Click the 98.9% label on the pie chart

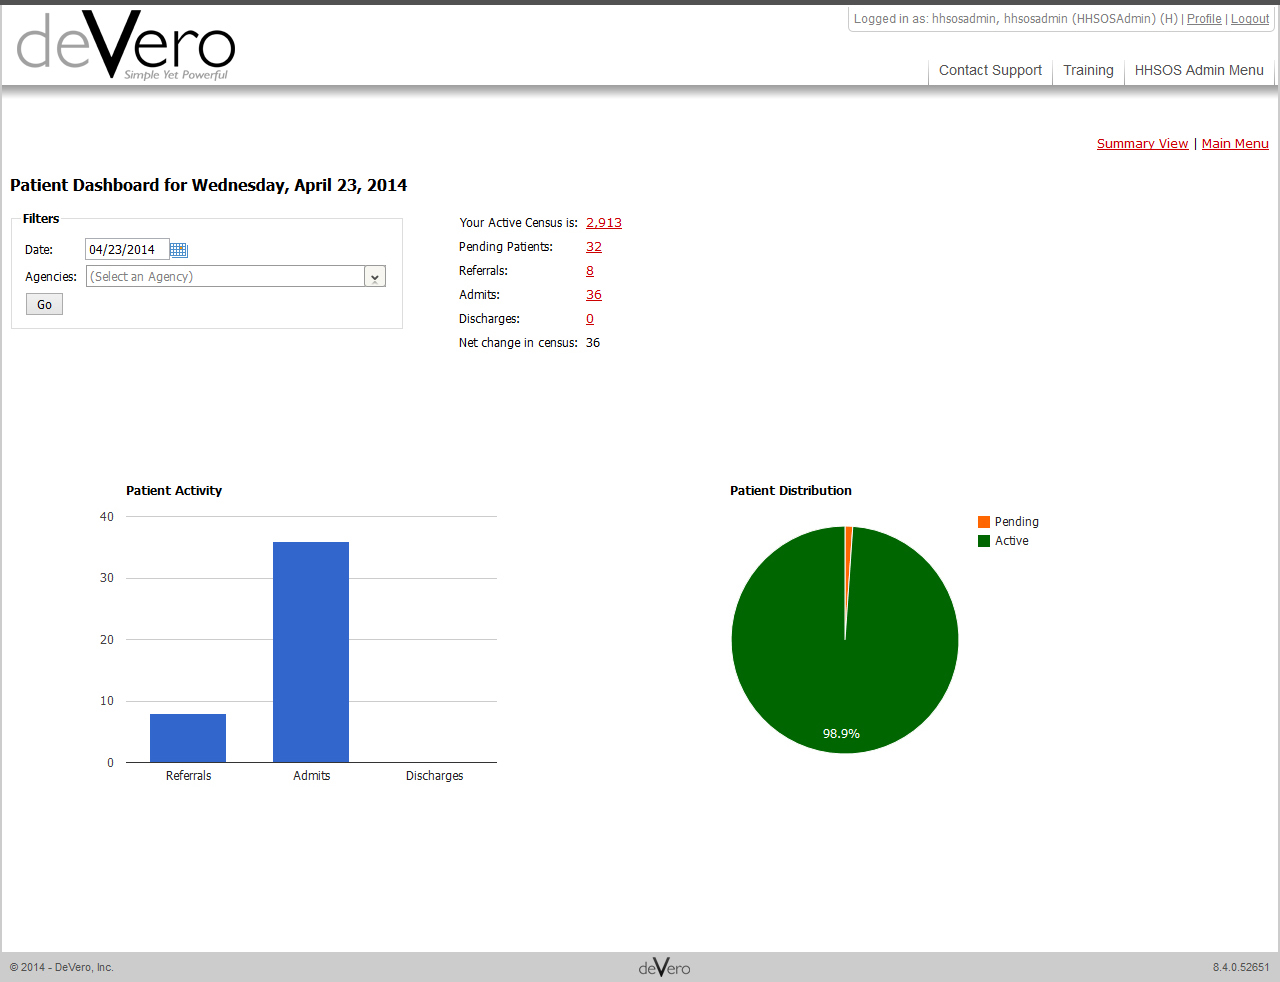point(844,733)
